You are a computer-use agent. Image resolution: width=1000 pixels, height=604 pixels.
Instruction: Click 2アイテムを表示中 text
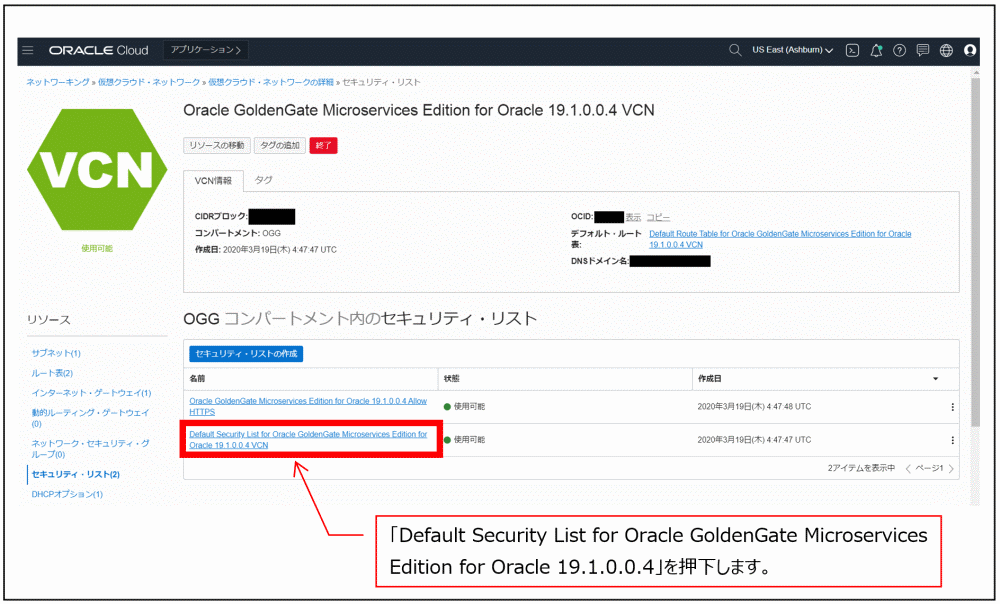pos(861,469)
